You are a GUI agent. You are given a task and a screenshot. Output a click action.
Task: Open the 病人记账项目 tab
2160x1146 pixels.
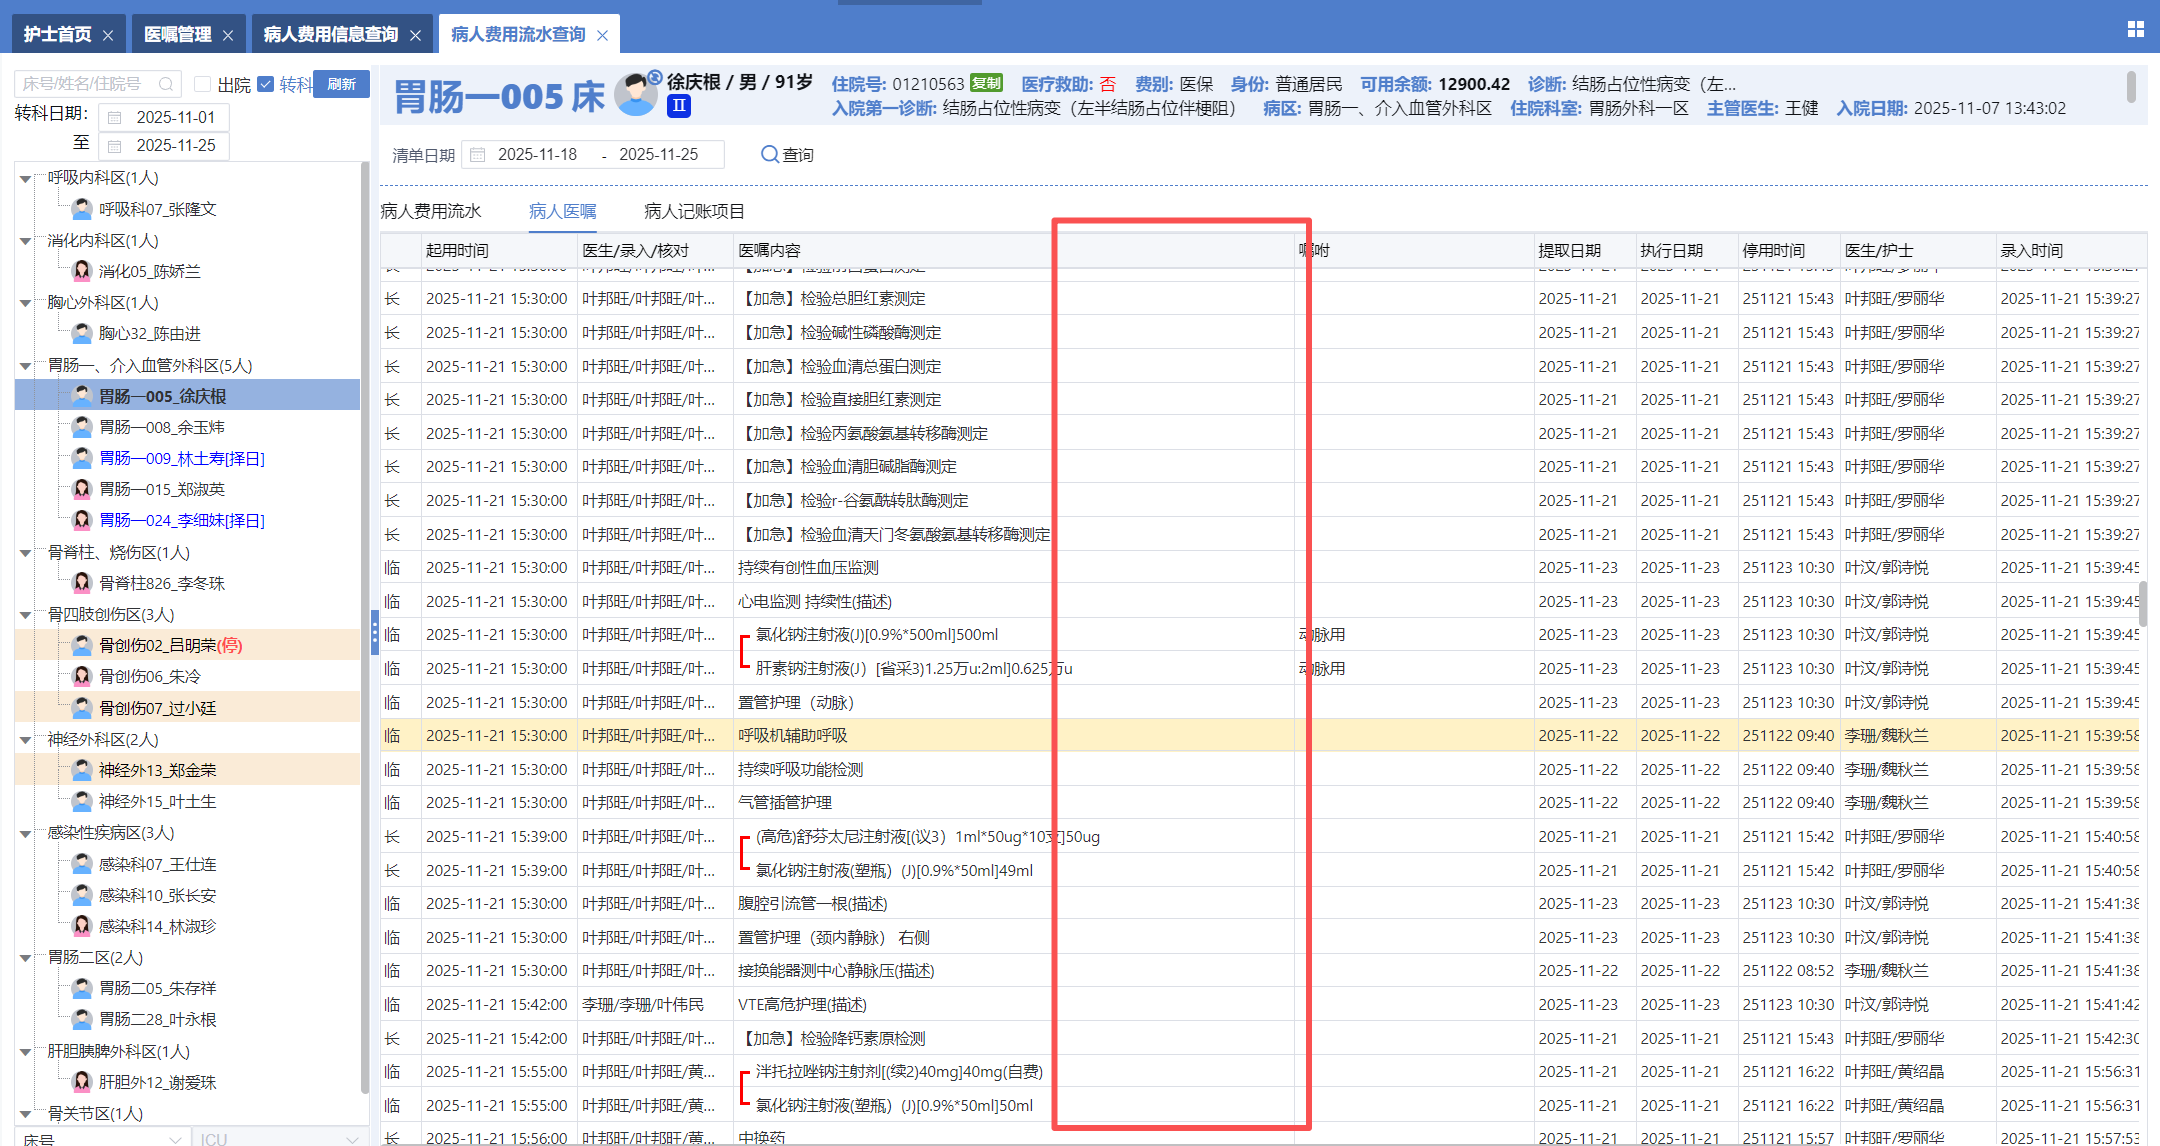[694, 211]
